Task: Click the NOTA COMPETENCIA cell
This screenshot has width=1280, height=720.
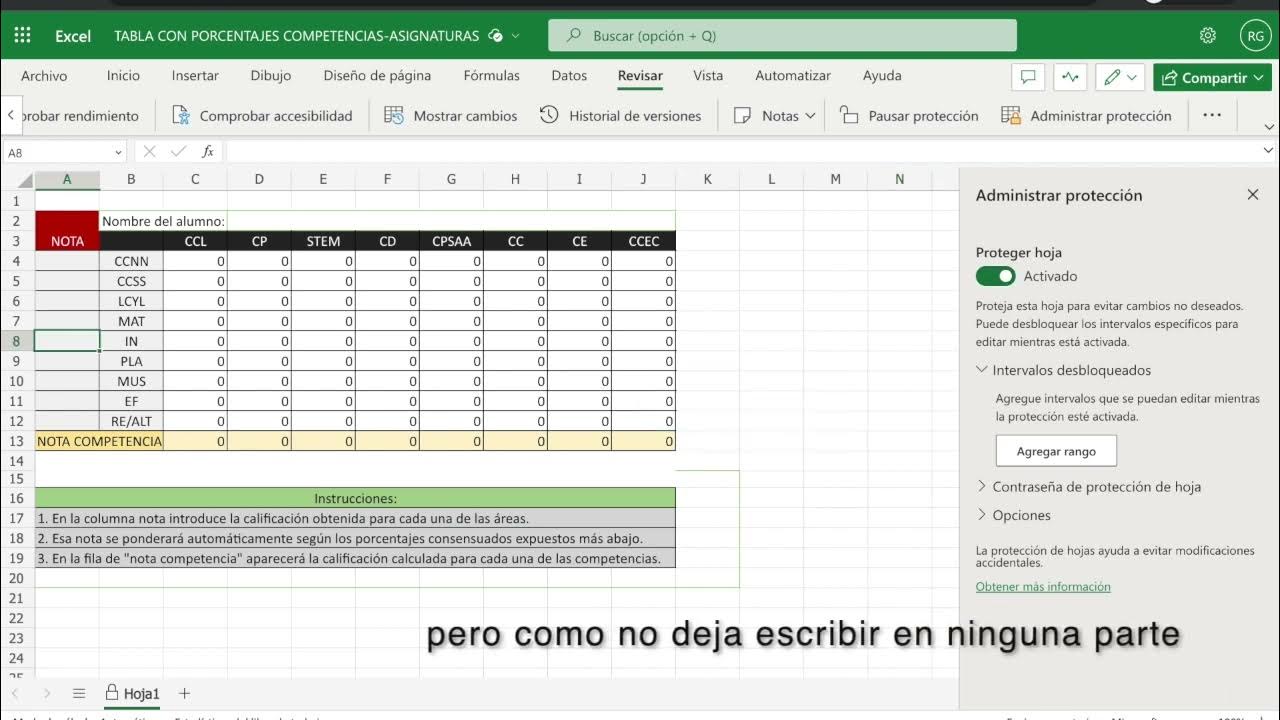Action: coord(99,441)
